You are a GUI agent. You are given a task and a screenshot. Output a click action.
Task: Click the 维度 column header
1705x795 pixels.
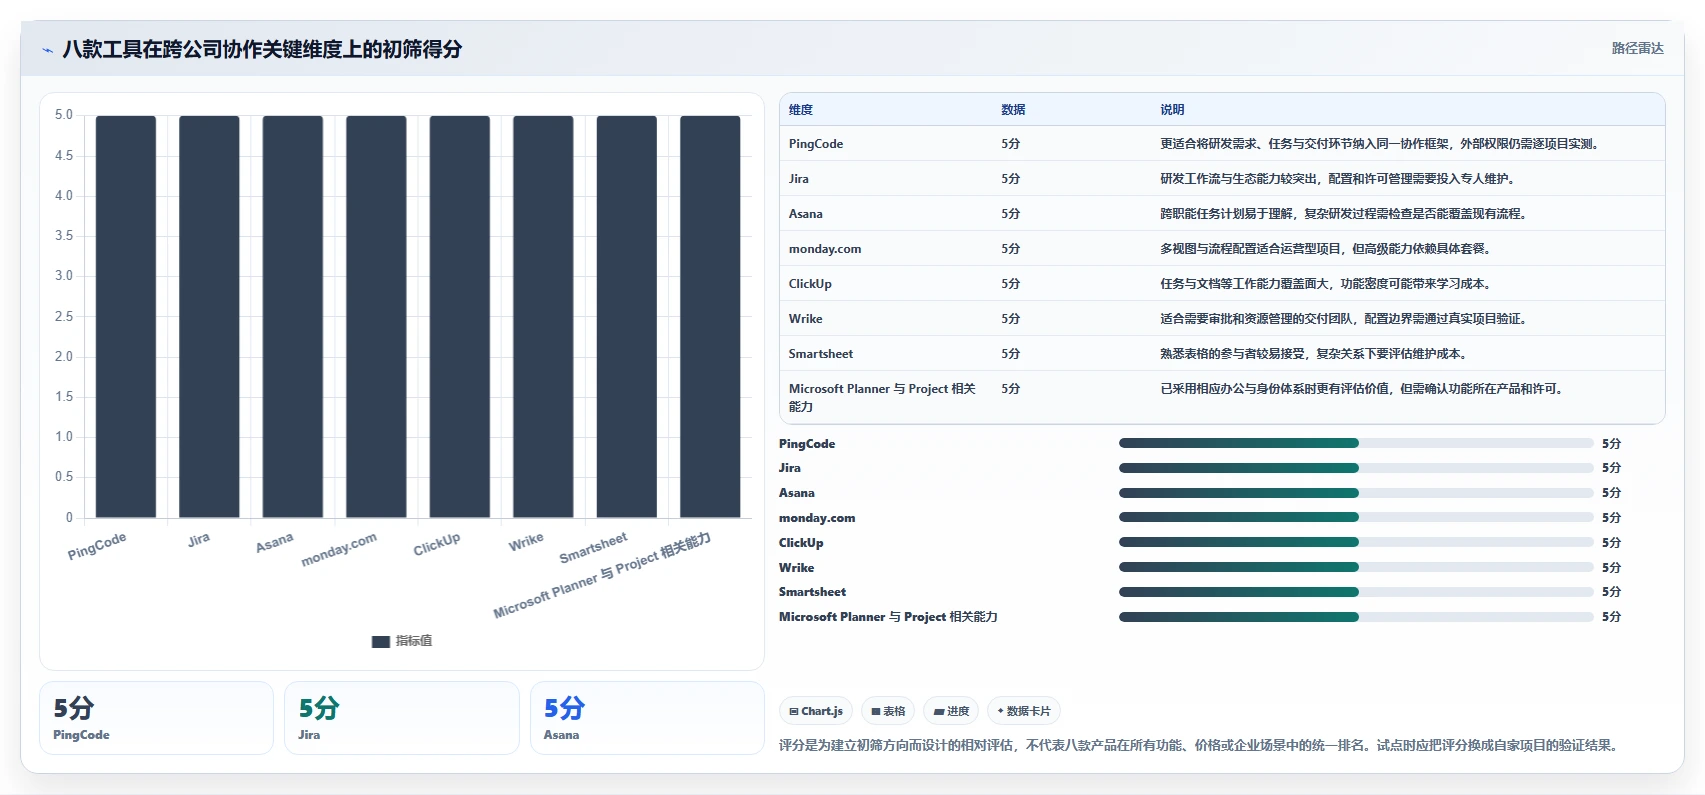click(801, 110)
